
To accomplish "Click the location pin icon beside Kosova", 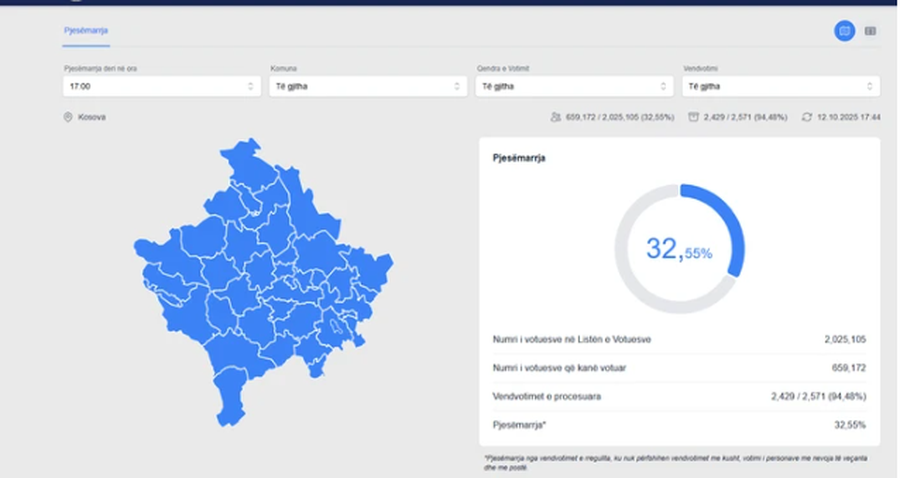I will [x=68, y=117].
